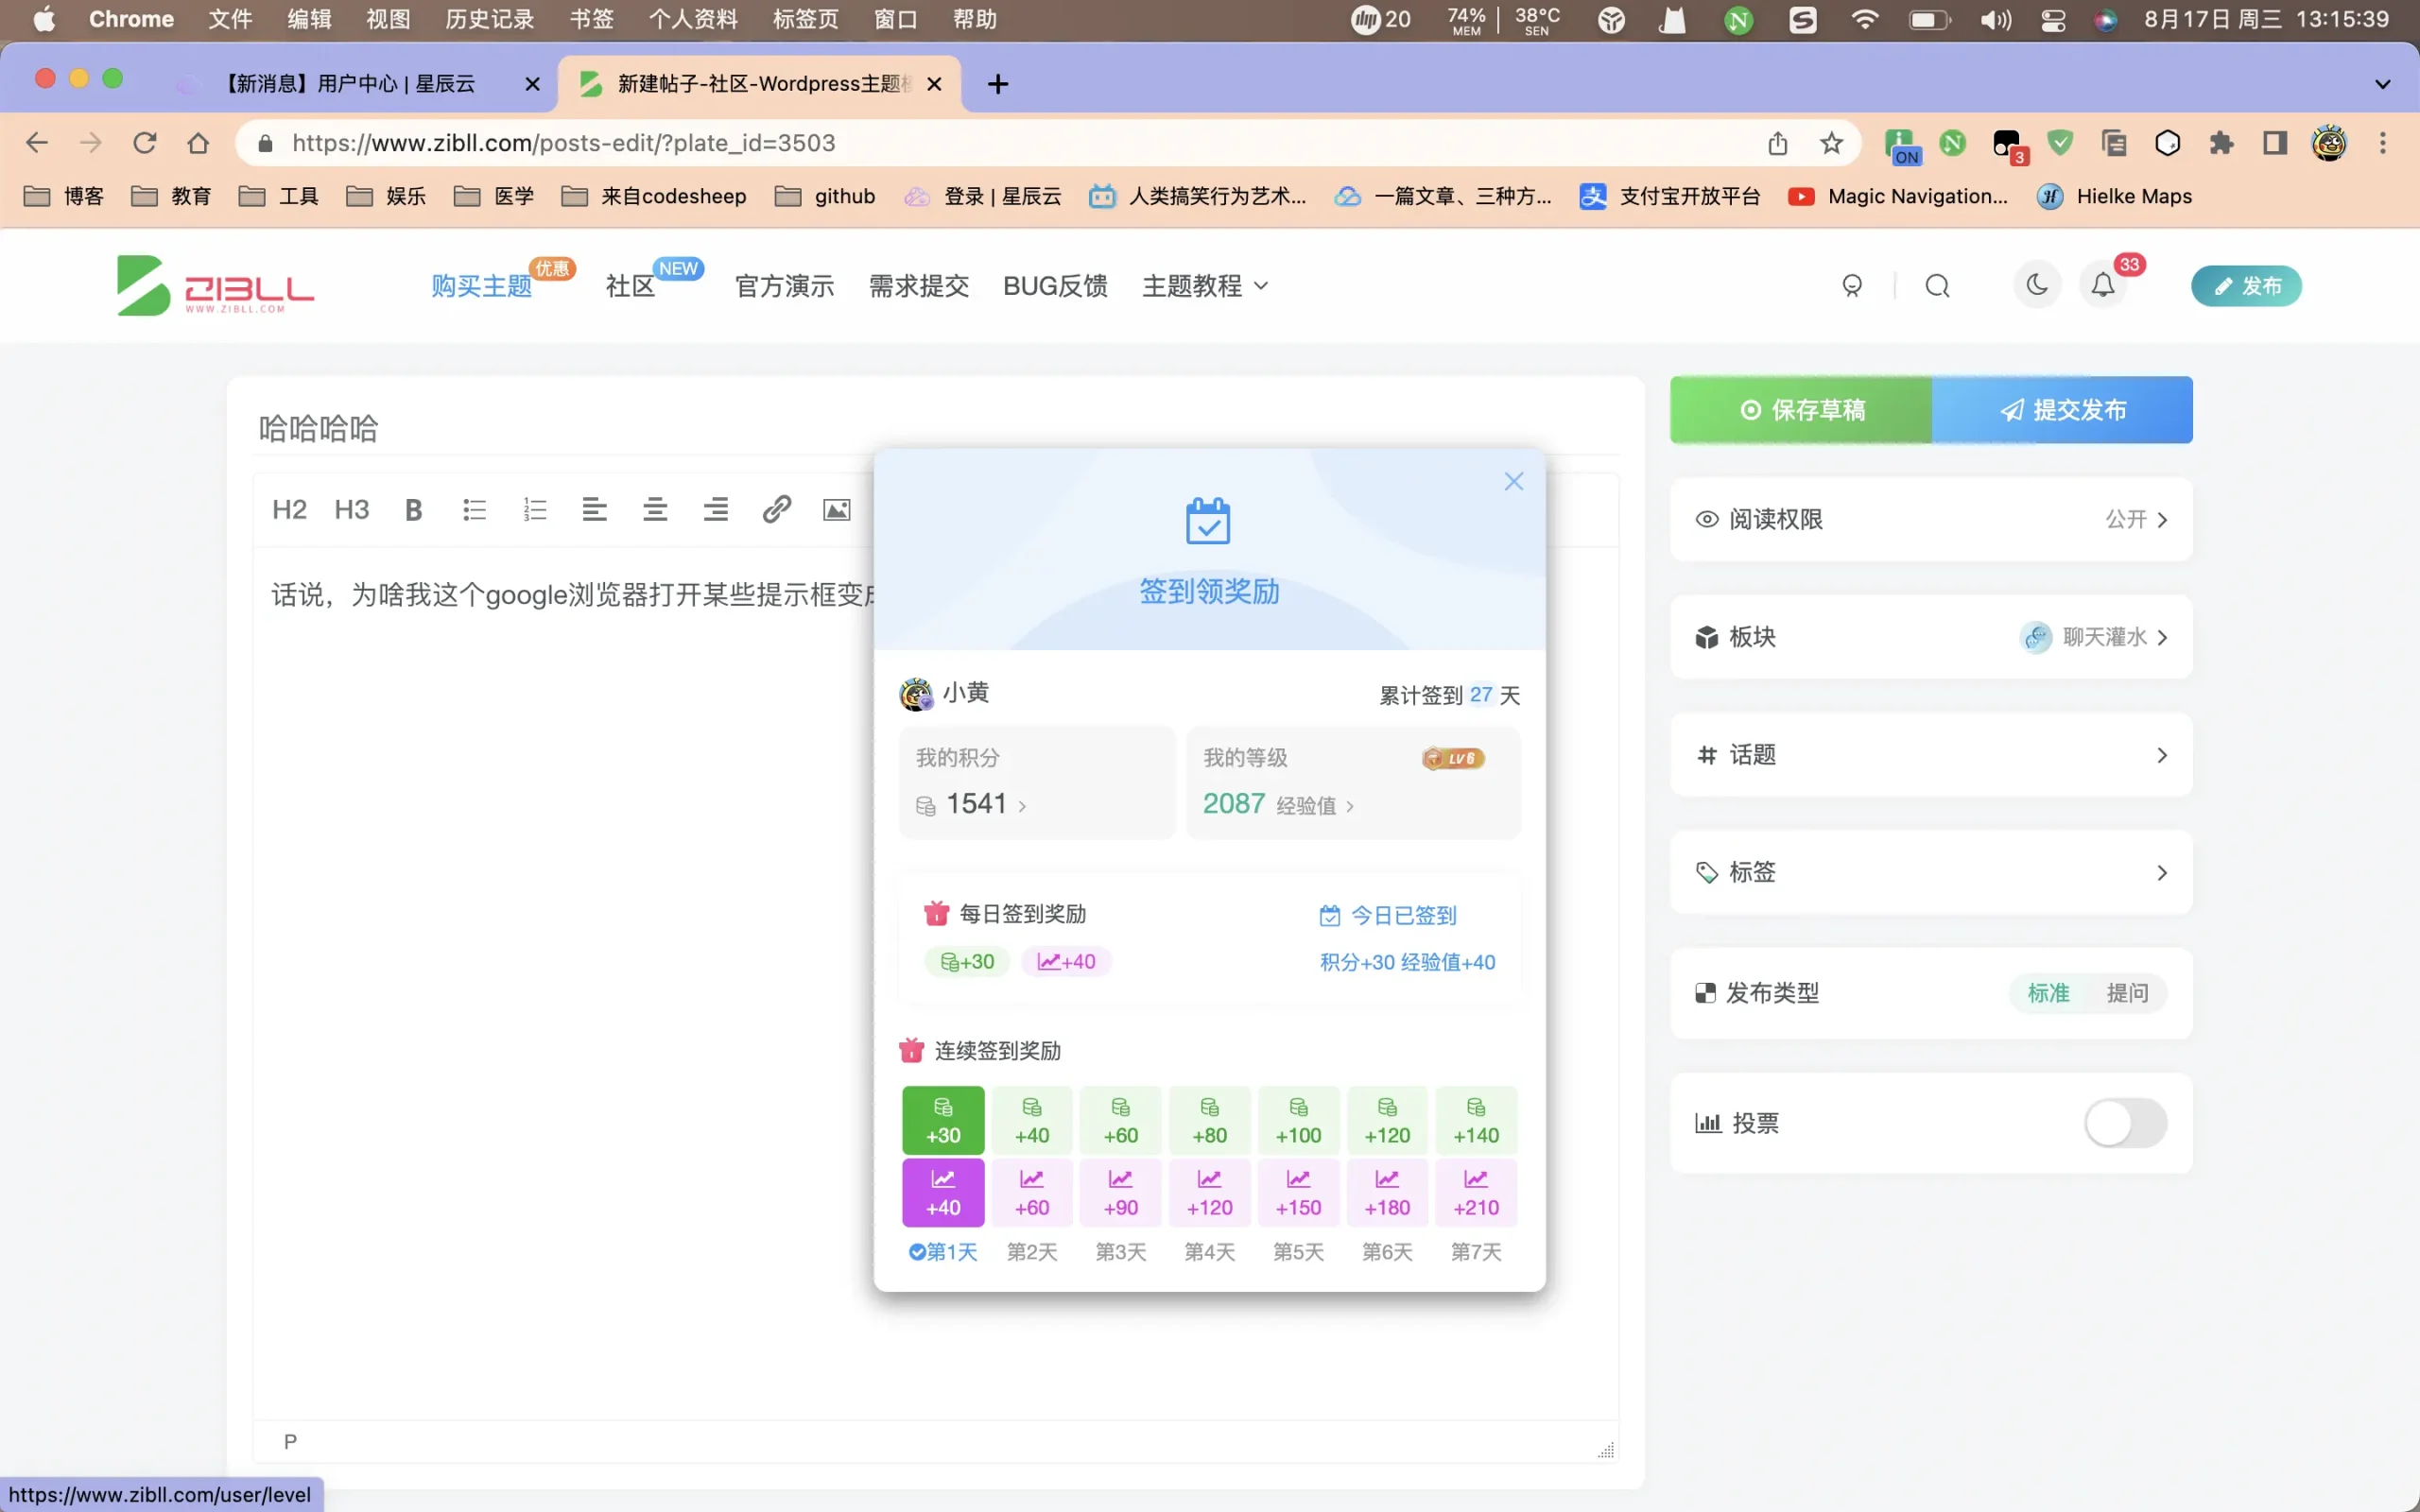The height and width of the screenshot is (1512, 2420).
Task: Open macOS Control Center icon
Action: tap(2052, 20)
